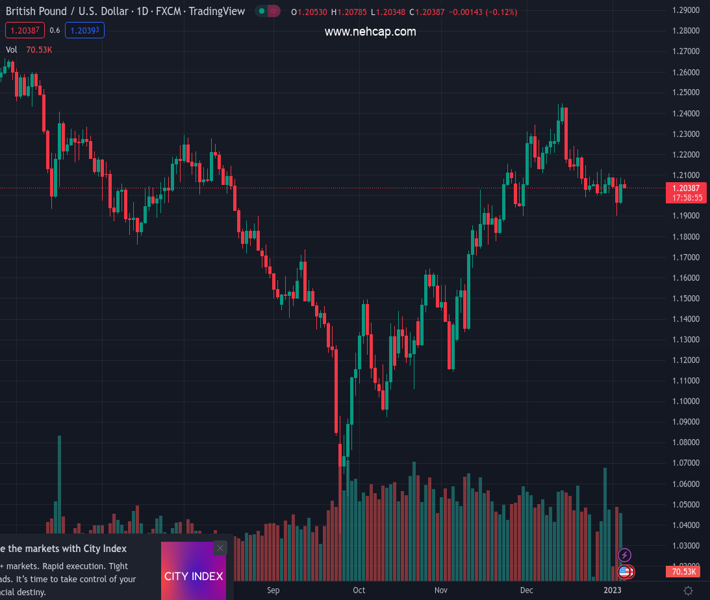The image size is (710, 600).
Task: Click the purple lightning event icon
Action: (625, 555)
